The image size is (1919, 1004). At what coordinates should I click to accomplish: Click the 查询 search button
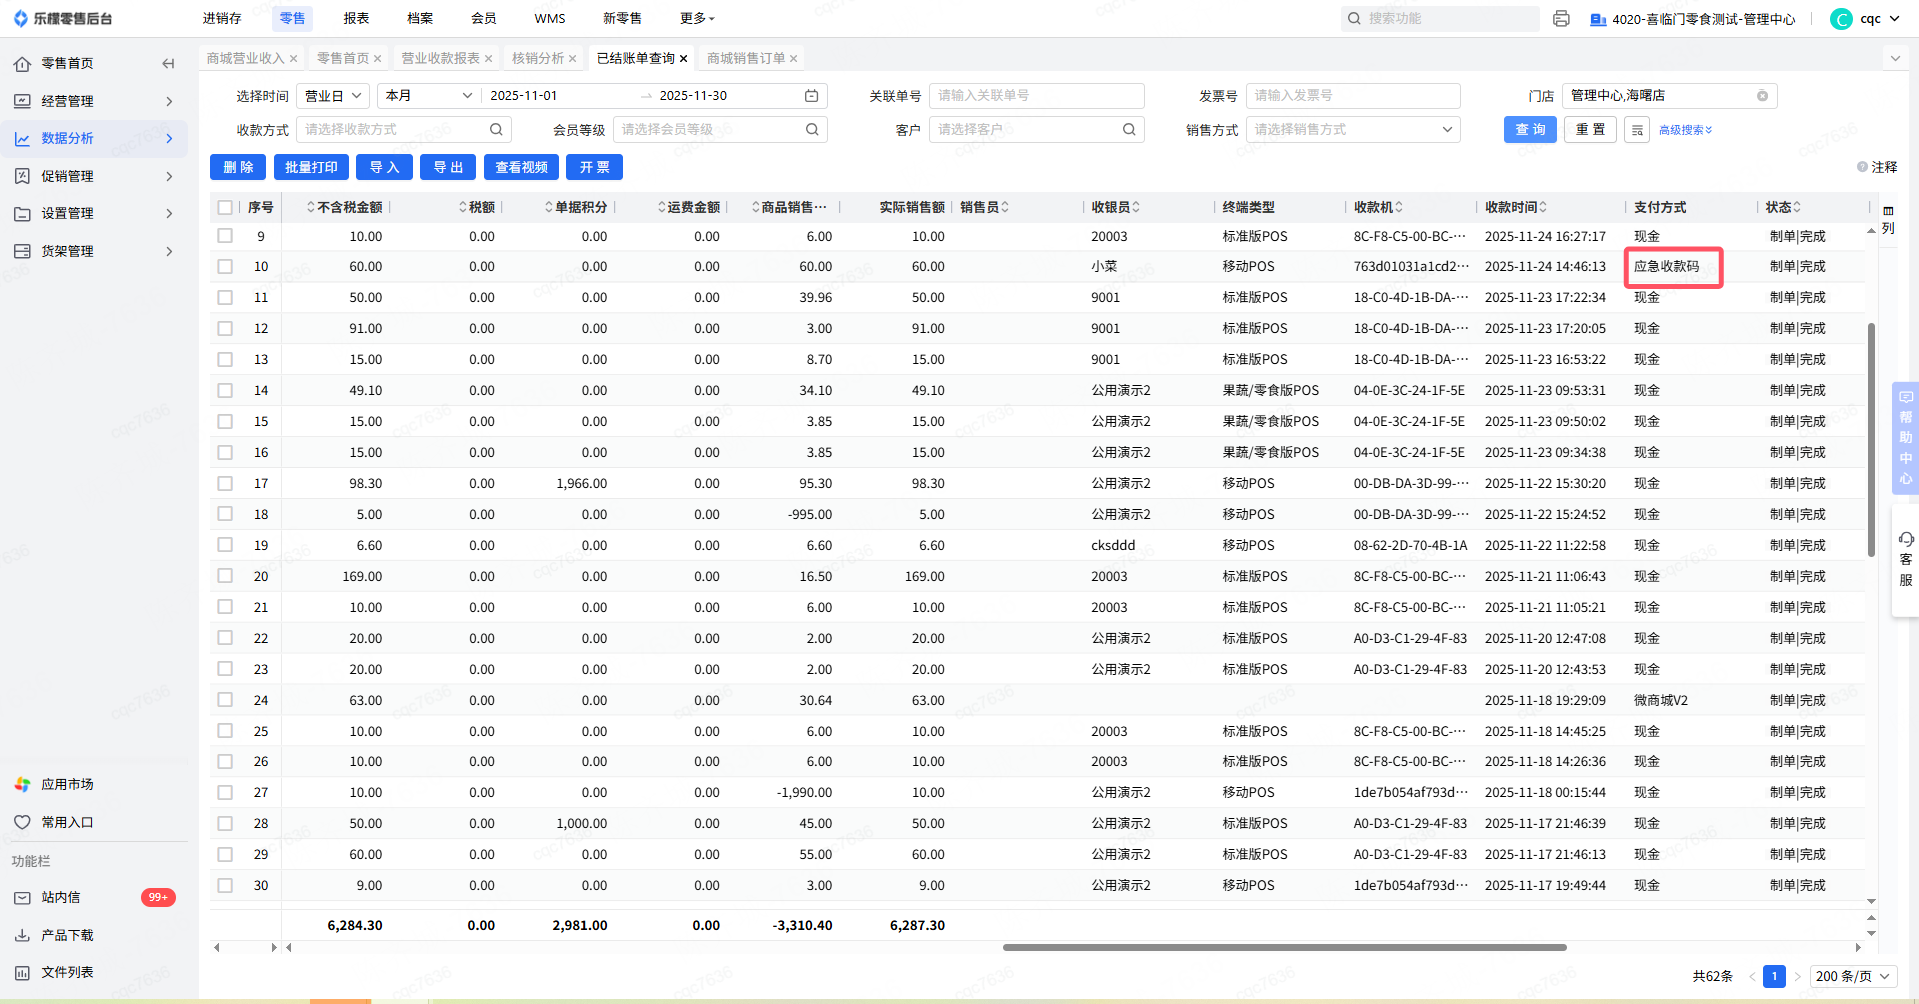[1529, 130]
